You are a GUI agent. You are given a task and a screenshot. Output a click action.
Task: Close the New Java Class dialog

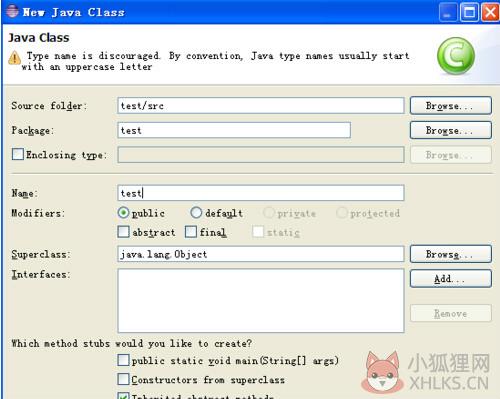click(490, 12)
